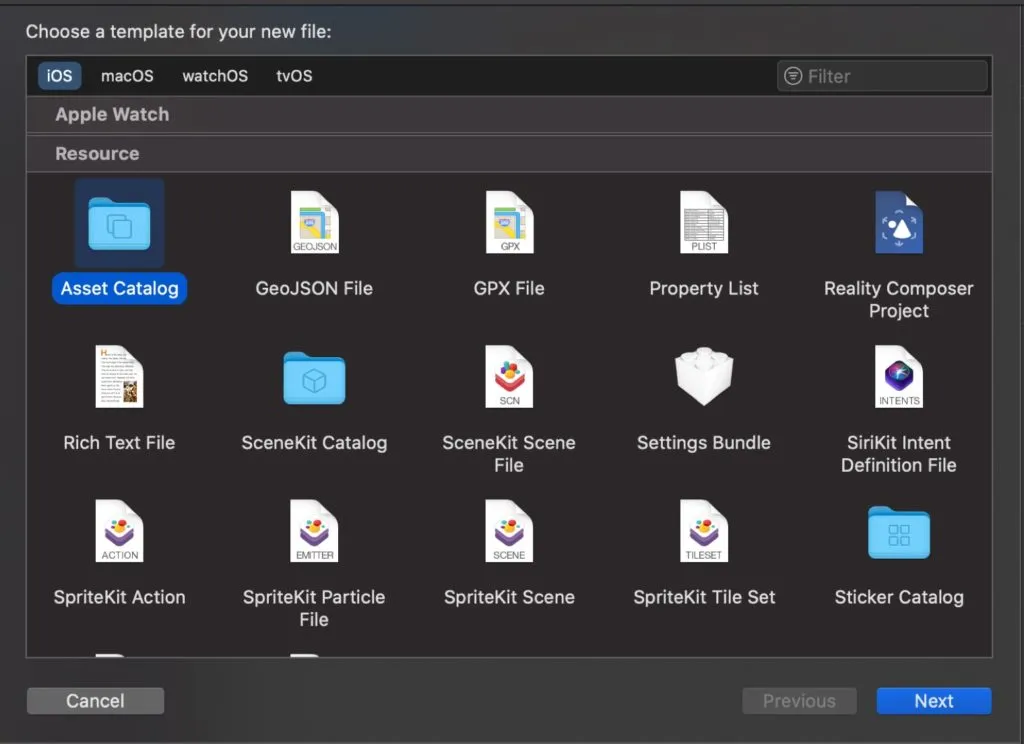The width and height of the screenshot is (1024, 744).
Task: Open the tvOS platform tab
Action: [x=294, y=76]
